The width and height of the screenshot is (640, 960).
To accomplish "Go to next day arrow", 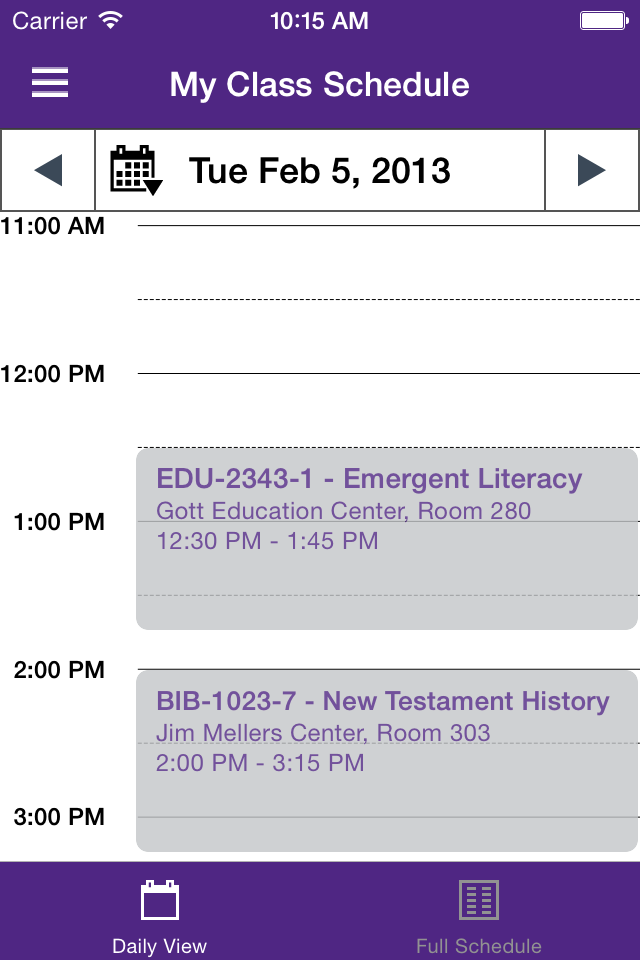I will (x=592, y=170).
